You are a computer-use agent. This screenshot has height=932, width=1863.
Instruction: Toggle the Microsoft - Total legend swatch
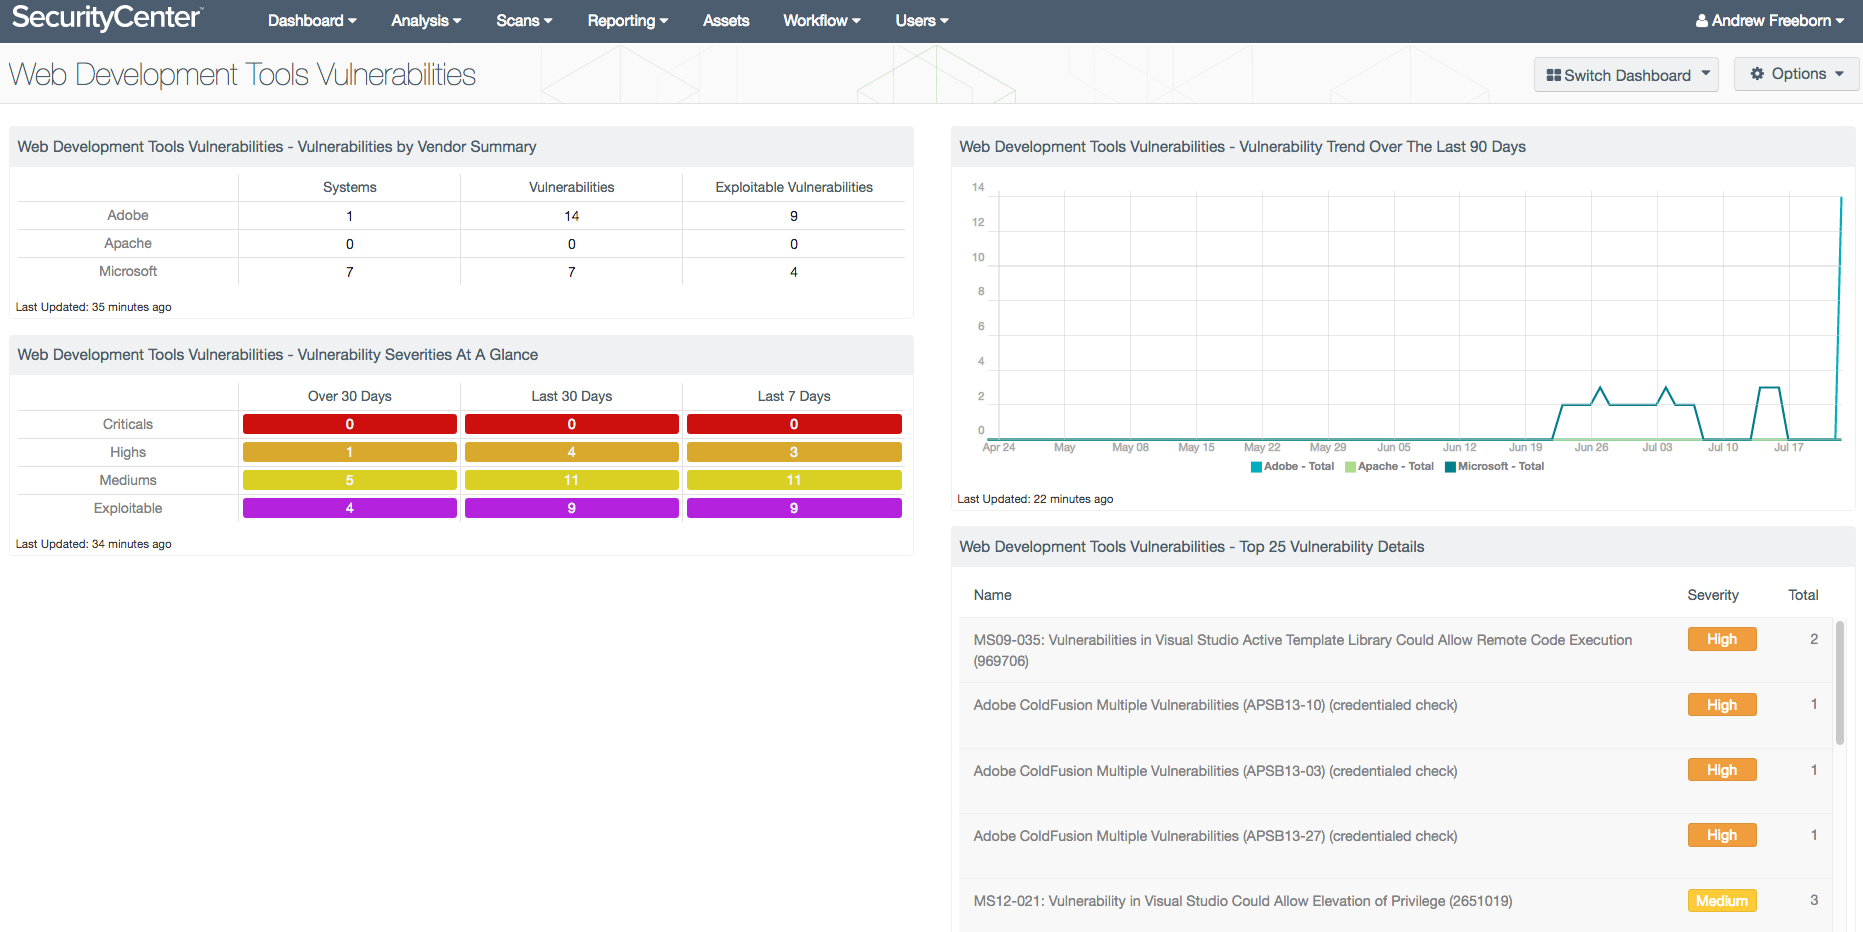pyautogui.click(x=1450, y=467)
